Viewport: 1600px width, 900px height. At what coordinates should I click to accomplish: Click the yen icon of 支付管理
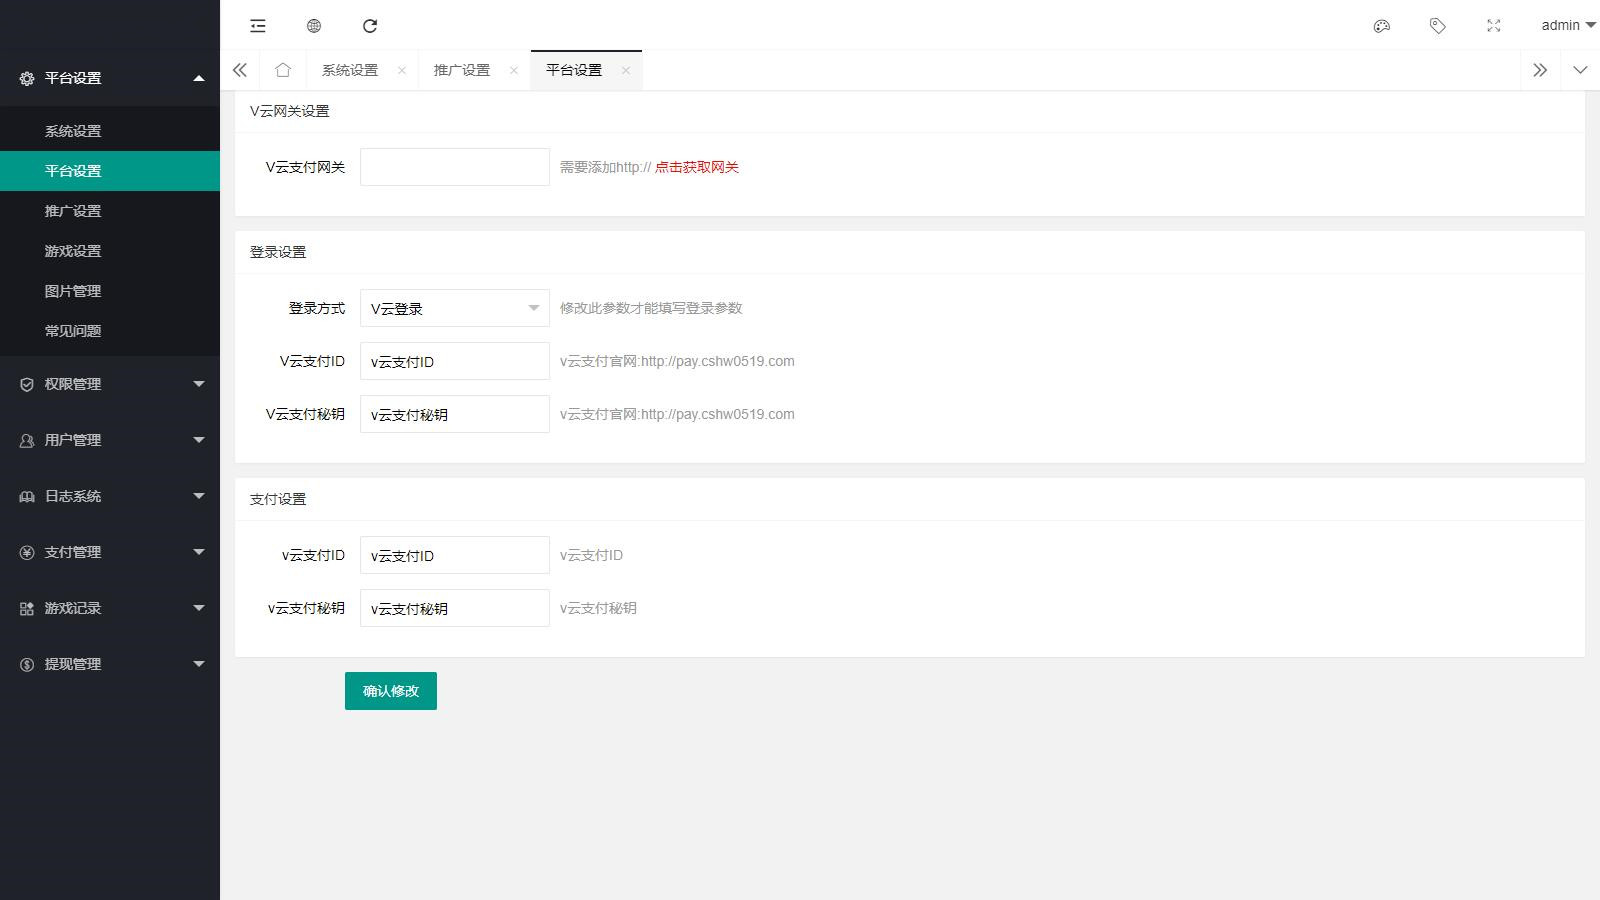click(27, 552)
